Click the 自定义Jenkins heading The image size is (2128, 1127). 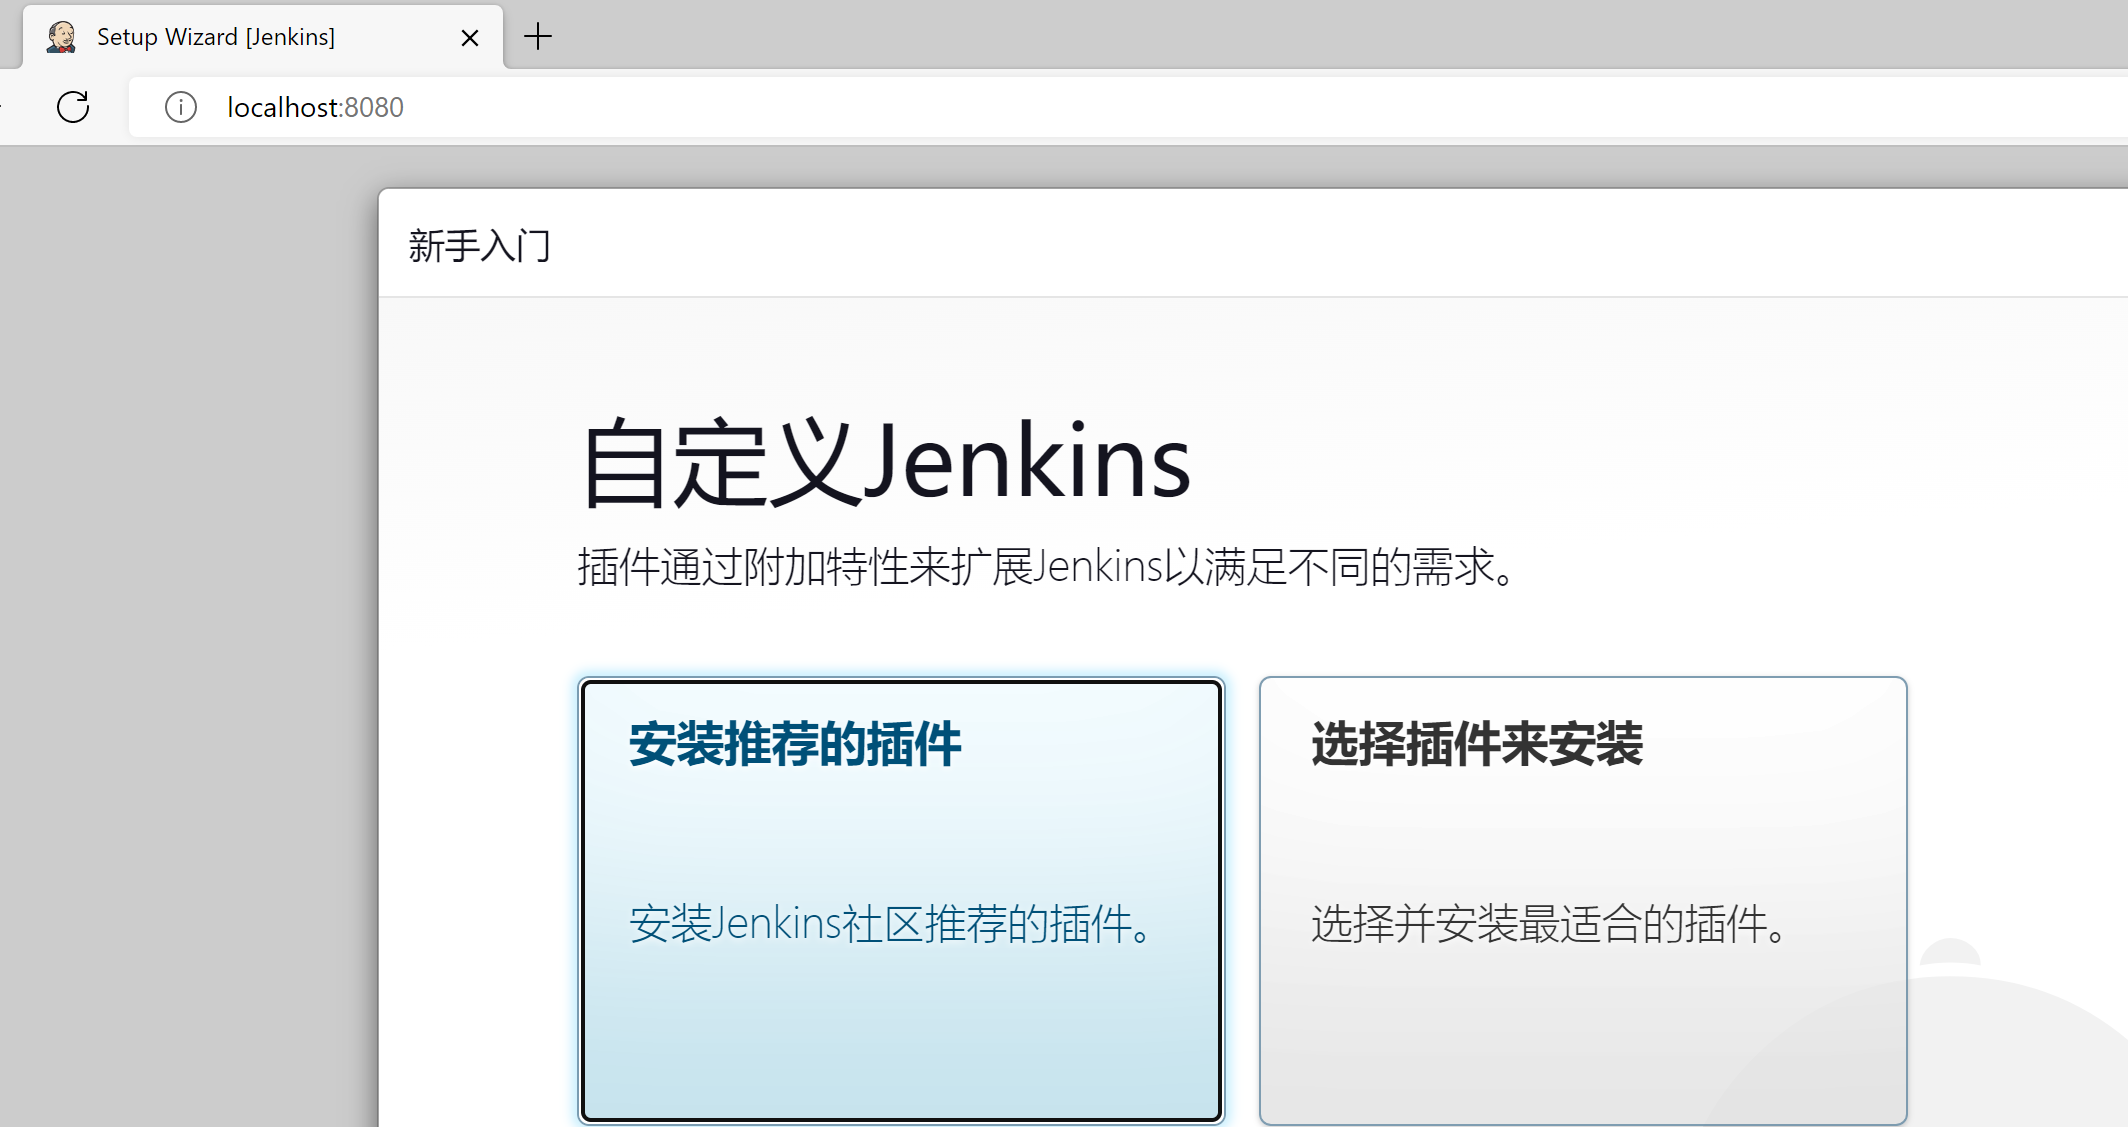coord(886,462)
